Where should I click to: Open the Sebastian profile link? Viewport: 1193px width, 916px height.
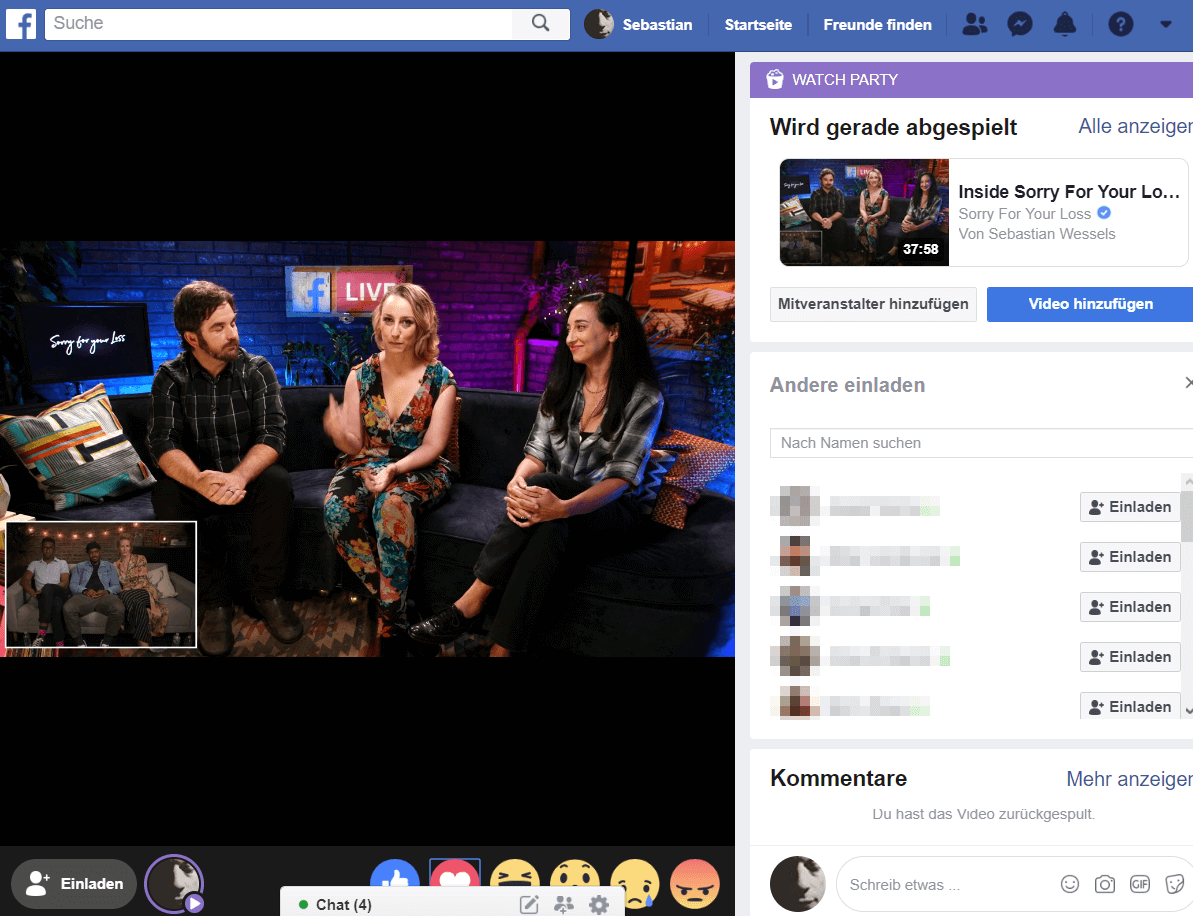tap(657, 25)
